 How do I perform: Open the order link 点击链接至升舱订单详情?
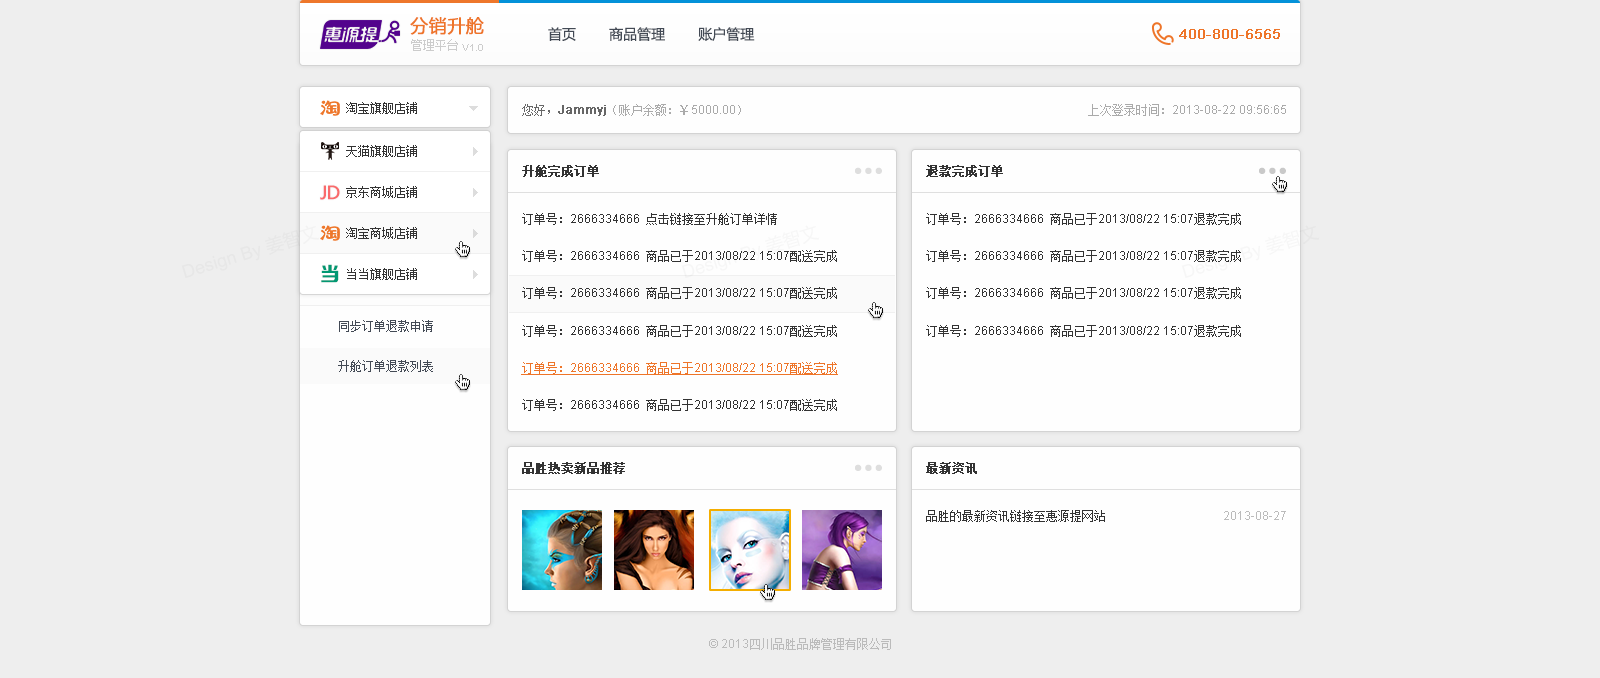click(x=712, y=219)
